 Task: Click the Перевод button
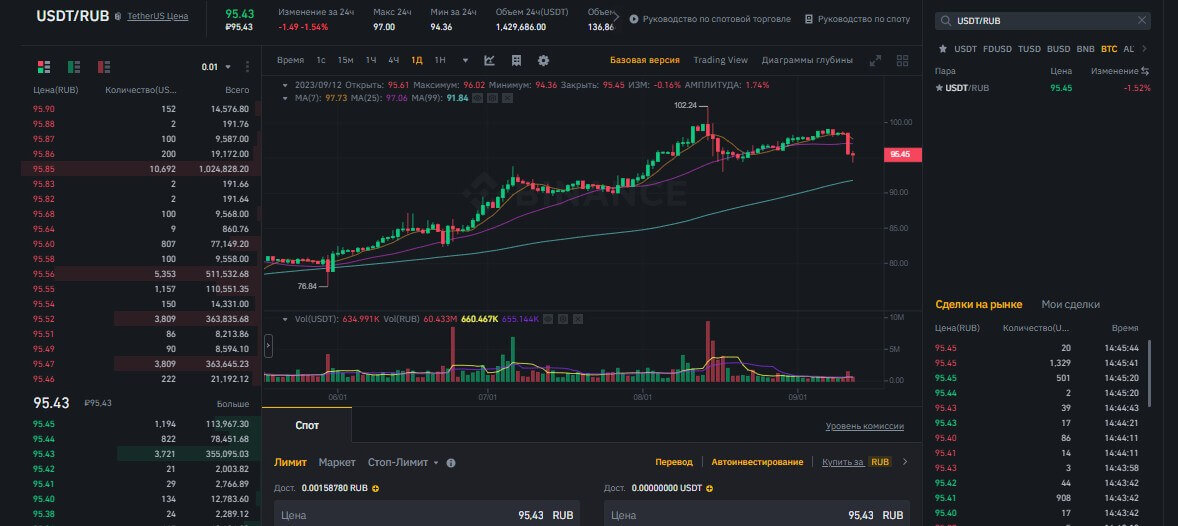pos(674,462)
